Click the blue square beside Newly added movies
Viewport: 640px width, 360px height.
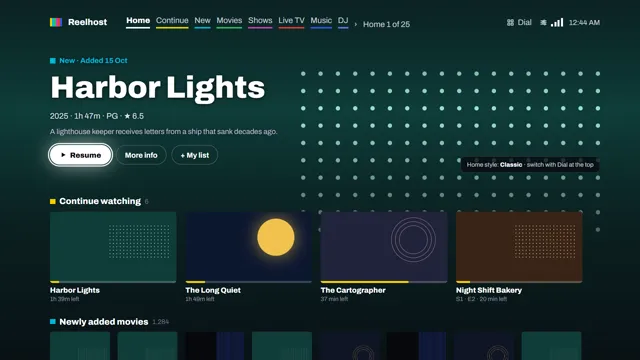tap(53, 322)
